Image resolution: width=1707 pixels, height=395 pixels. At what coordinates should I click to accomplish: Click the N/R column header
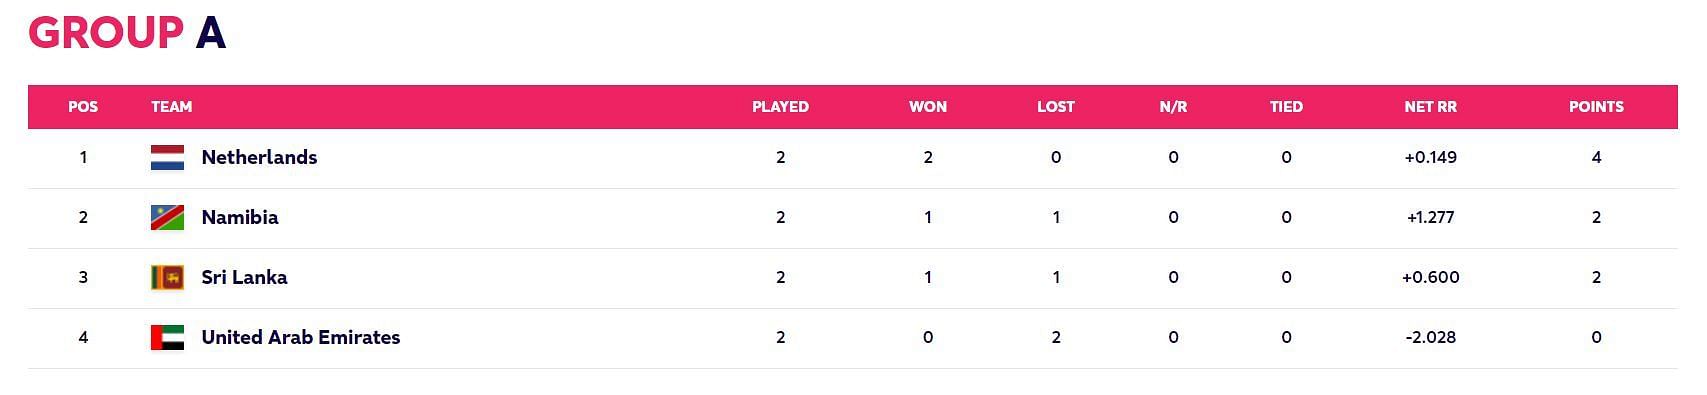[x=1173, y=106]
